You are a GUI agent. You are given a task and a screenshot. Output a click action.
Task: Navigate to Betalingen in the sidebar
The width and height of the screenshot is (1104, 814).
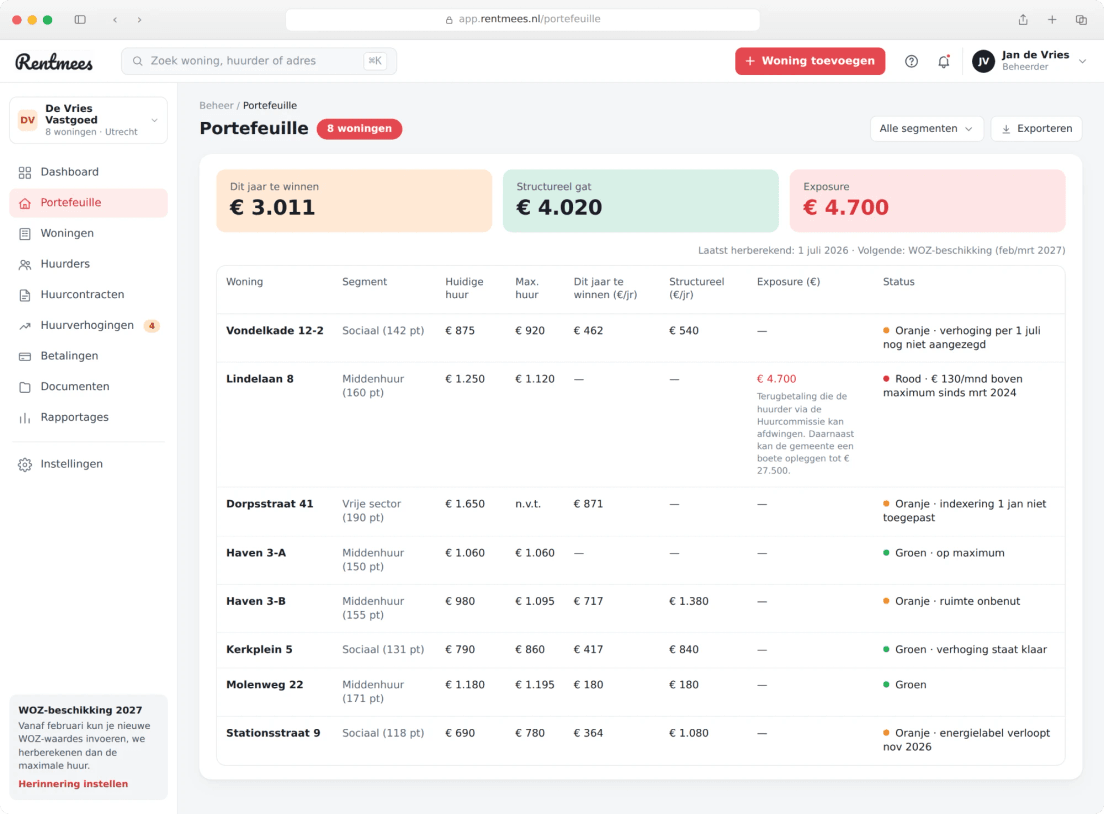(89, 356)
